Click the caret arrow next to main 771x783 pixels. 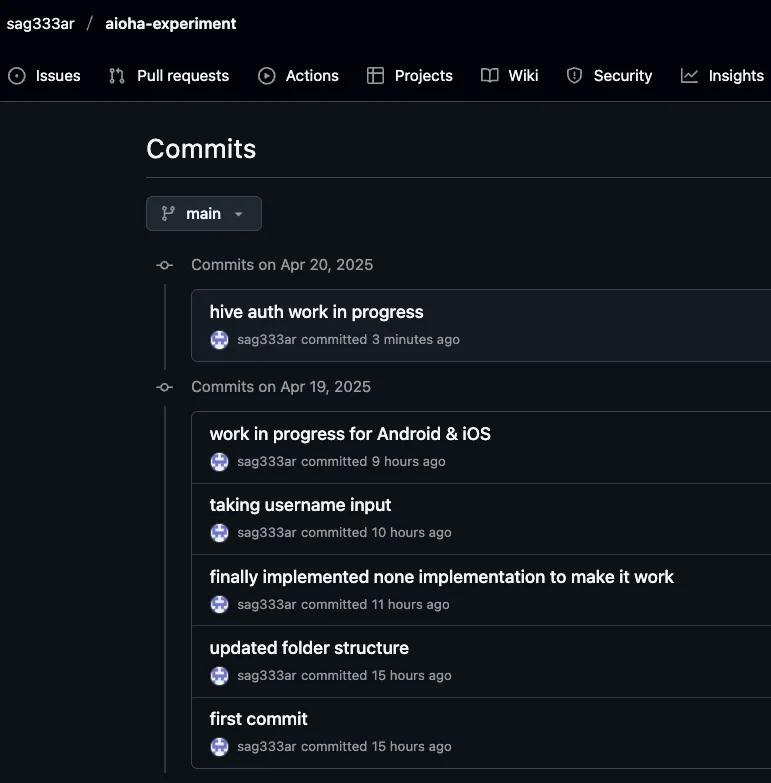(x=239, y=214)
